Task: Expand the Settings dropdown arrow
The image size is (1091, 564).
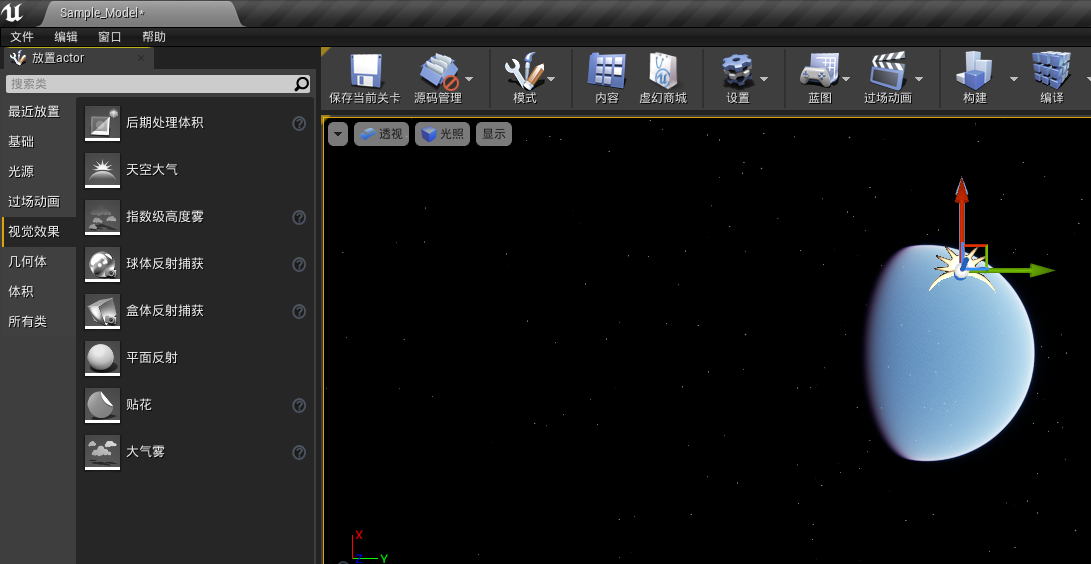Action: pos(764,79)
